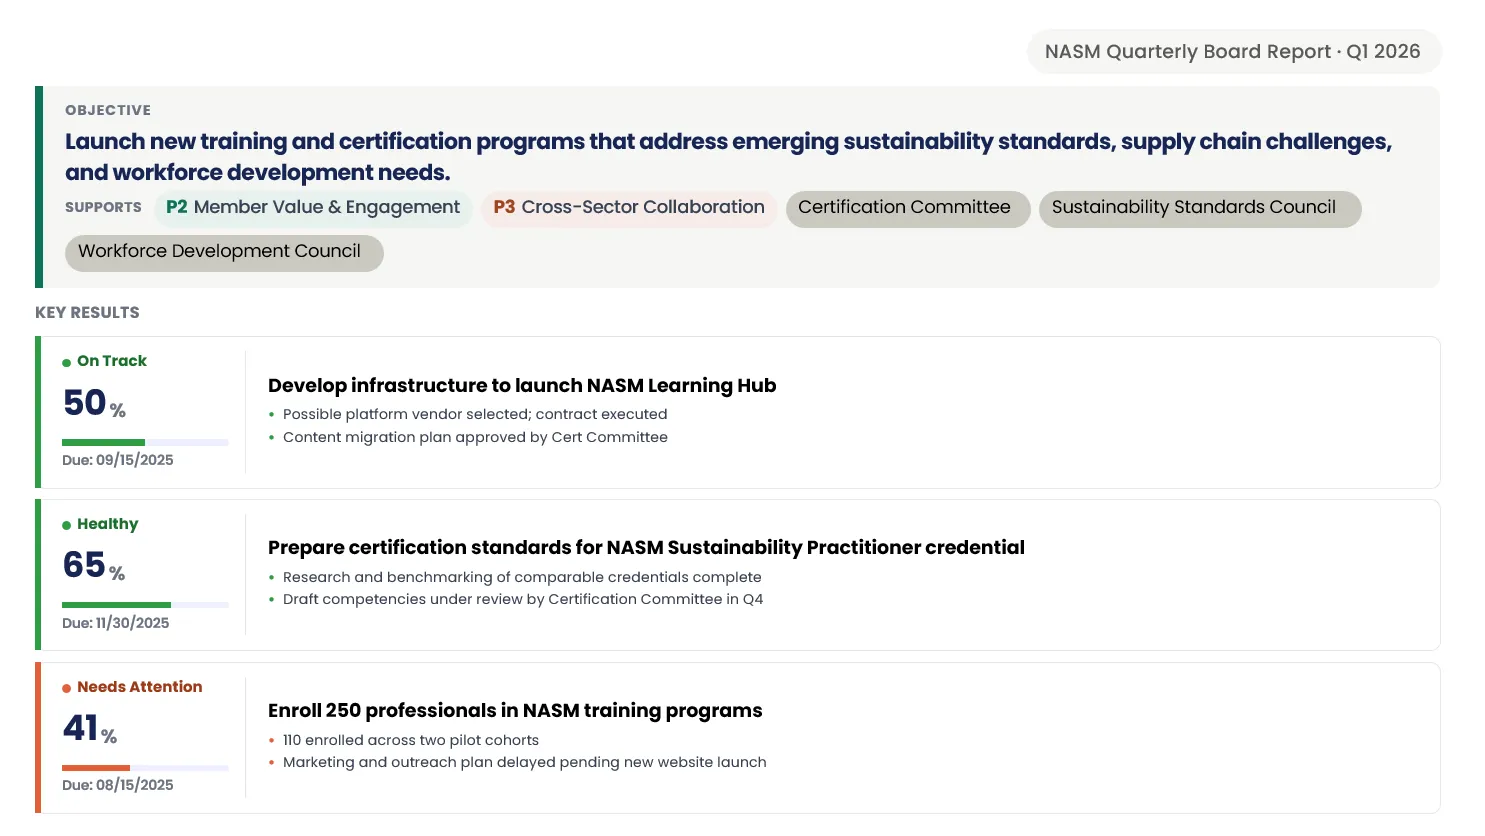The width and height of the screenshot is (1485, 836).
Task: Select the objective headline about launching training programs
Action: click(728, 157)
